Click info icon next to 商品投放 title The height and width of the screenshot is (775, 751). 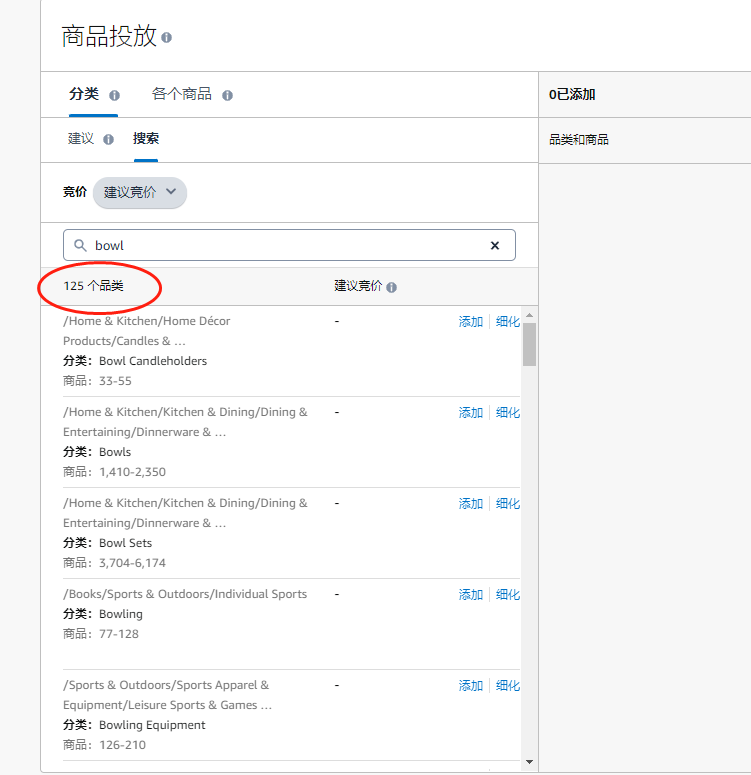click(167, 38)
